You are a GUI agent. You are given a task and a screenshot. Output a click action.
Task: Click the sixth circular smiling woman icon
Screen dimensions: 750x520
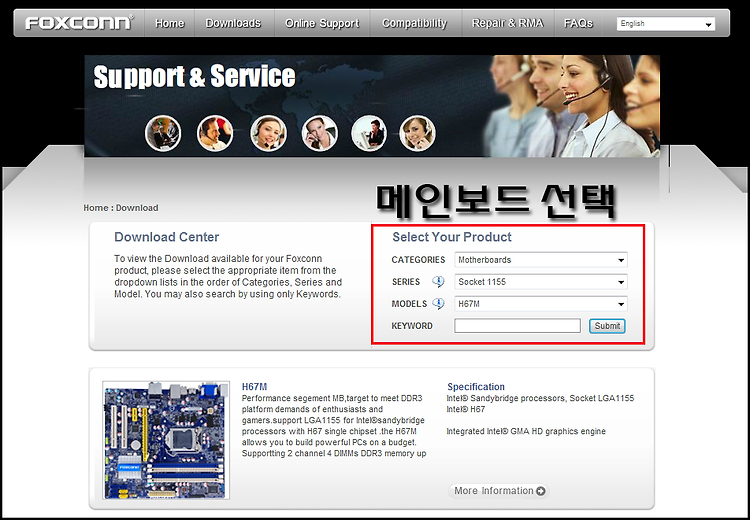click(x=418, y=133)
